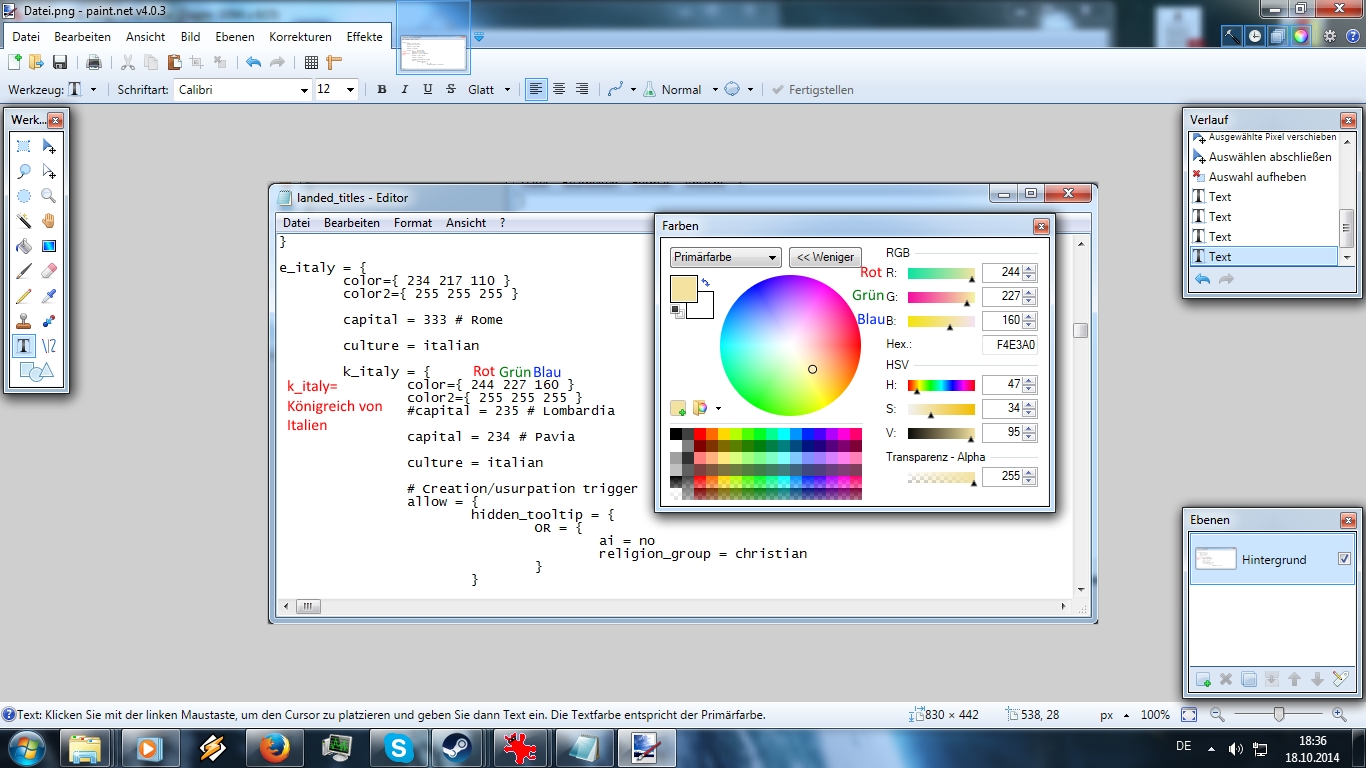Image resolution: width=1366 pixels, height=768 pixels.
Task: Activate the Color Picker eyedropper tool
Action: point(48,296)
